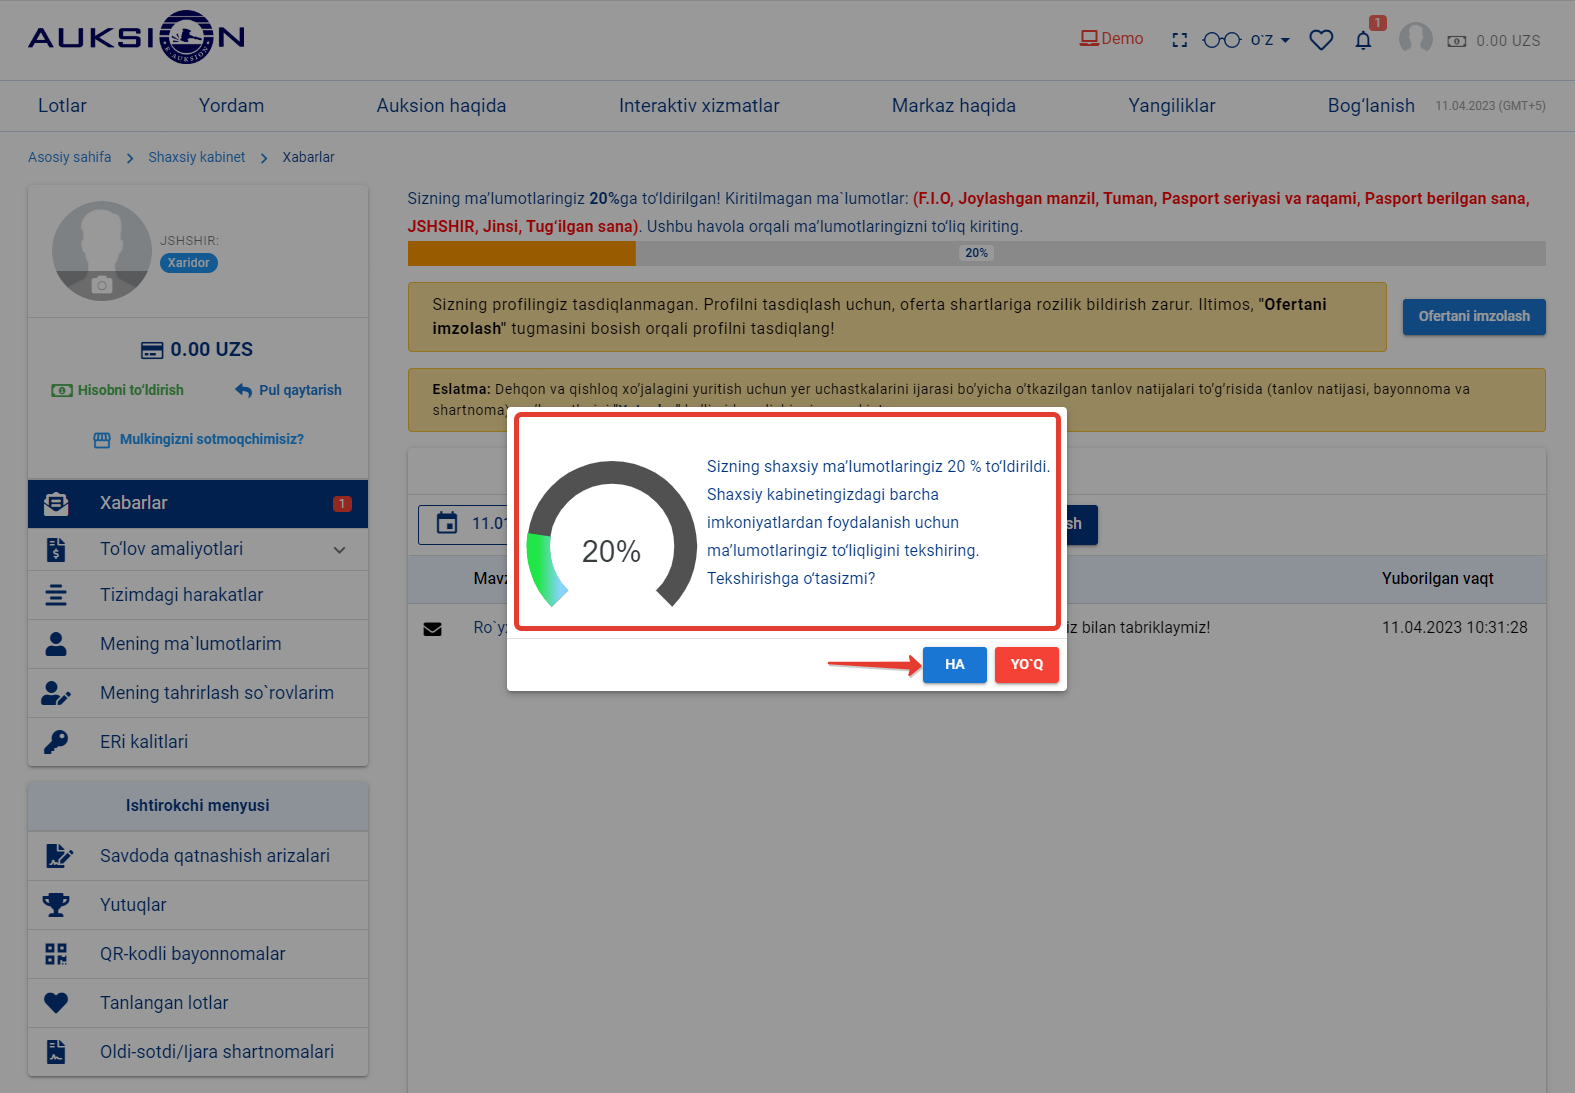Toggle fullscreen mode icon in header
The image size is (1575, 1093).
(1180, 40)
